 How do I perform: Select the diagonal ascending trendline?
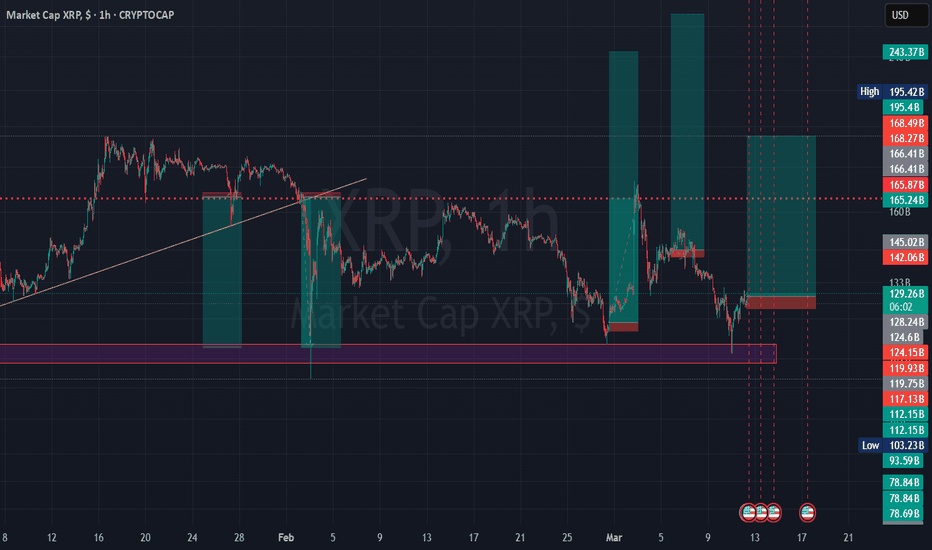point(183,242)
